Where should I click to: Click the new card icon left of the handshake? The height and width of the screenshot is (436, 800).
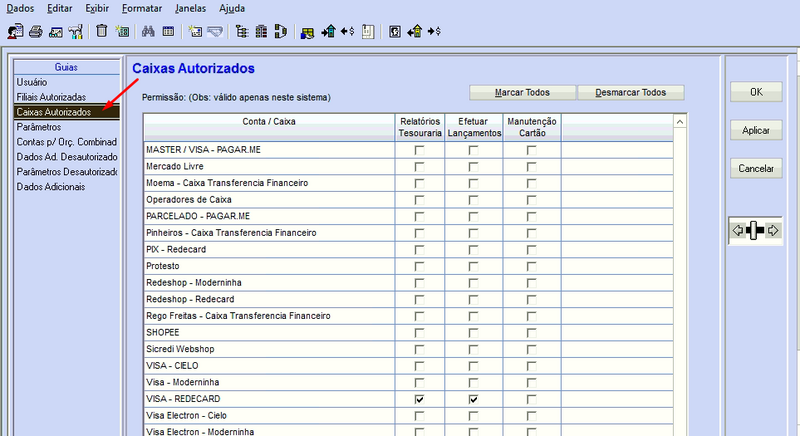pyautogui.click(x=195, y=32)
